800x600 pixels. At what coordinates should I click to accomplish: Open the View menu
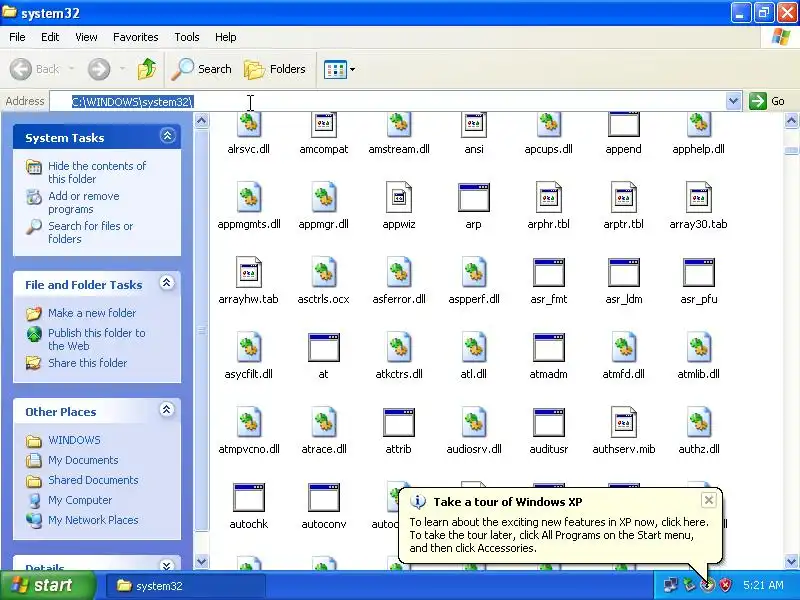pyautogui.click(x=86, y=37)
